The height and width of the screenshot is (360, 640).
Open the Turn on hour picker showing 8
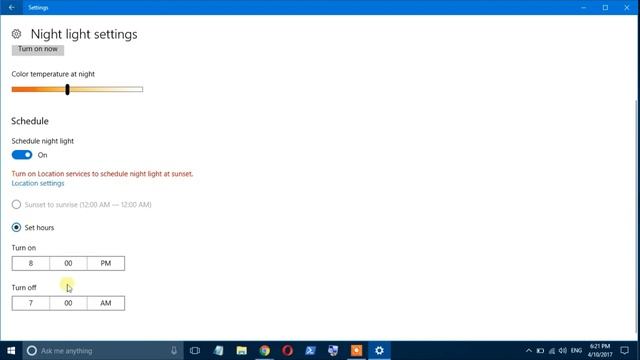point(31,263)
